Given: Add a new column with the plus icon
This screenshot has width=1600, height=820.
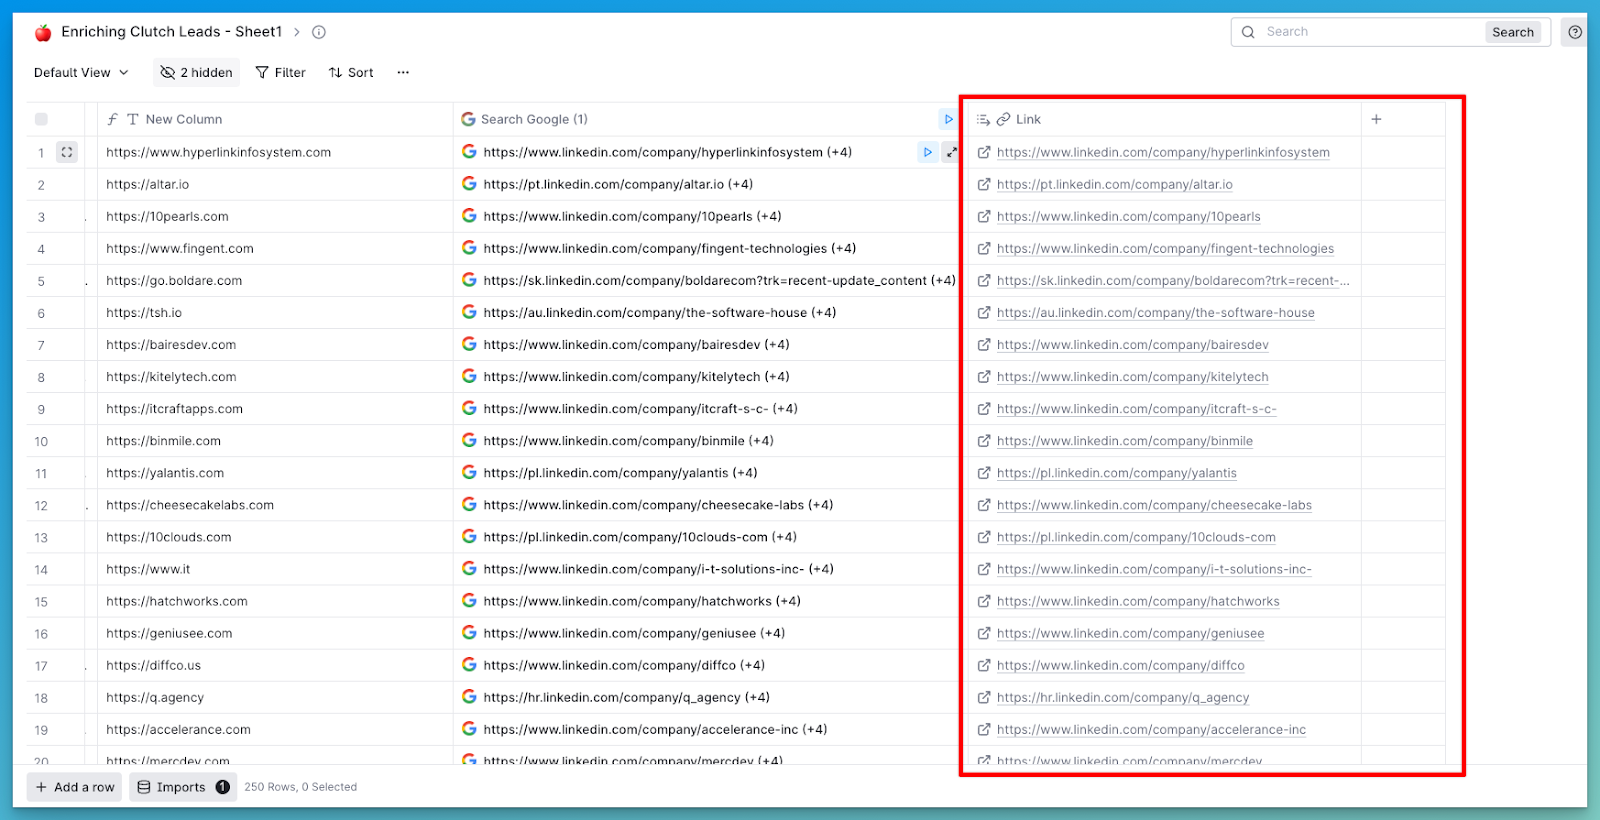Looking at the screenshot, I should [x=1376, y=119].
